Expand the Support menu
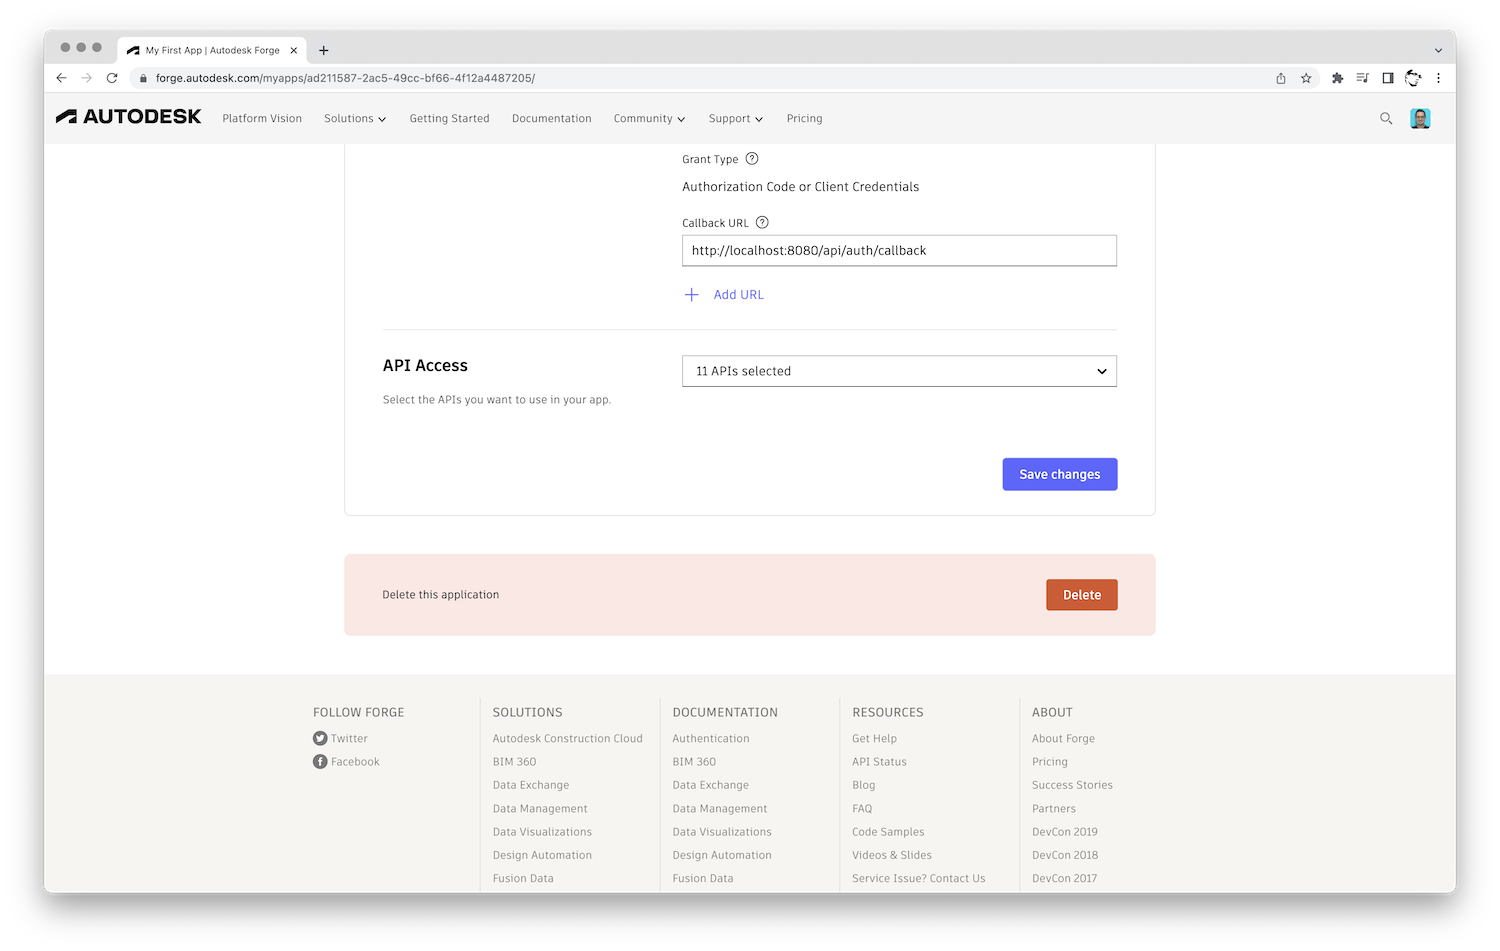The width and height of the screenshot is (1500, 951). click(736, 118)
